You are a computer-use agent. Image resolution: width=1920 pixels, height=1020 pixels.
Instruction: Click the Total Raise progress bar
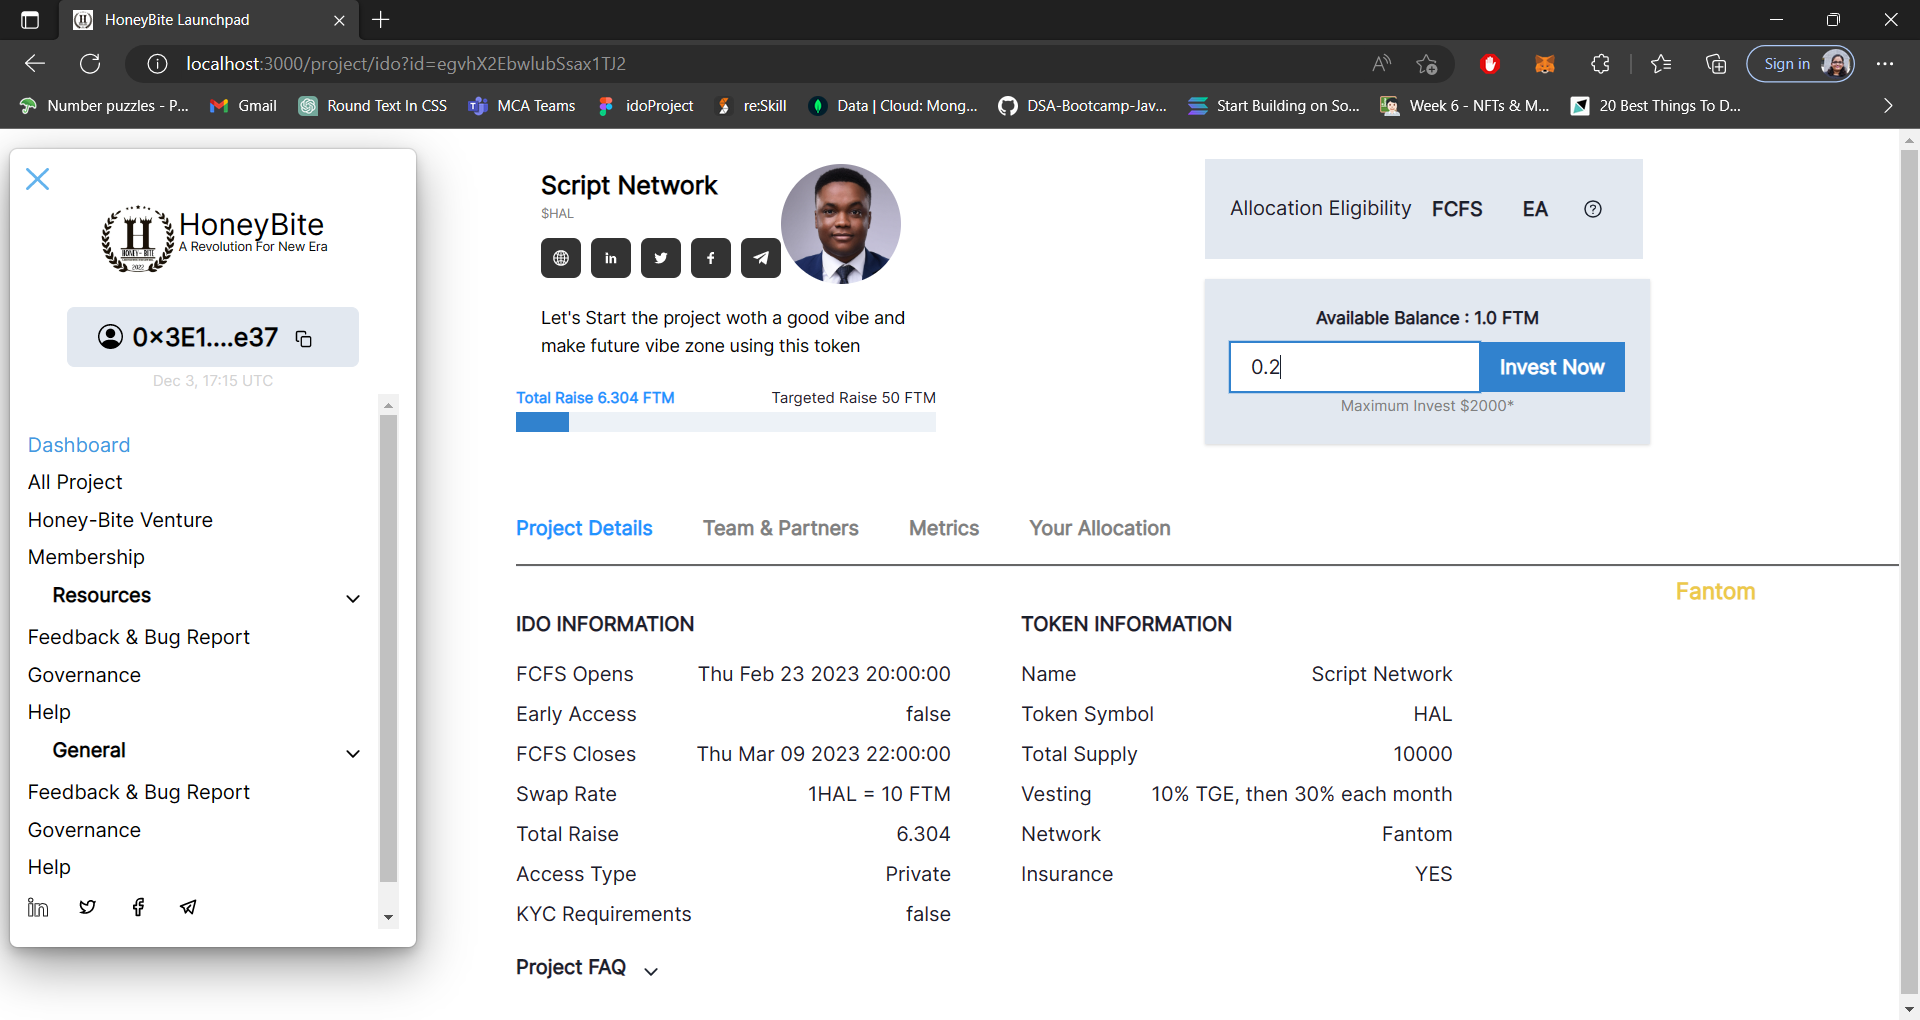click(726, 423)
